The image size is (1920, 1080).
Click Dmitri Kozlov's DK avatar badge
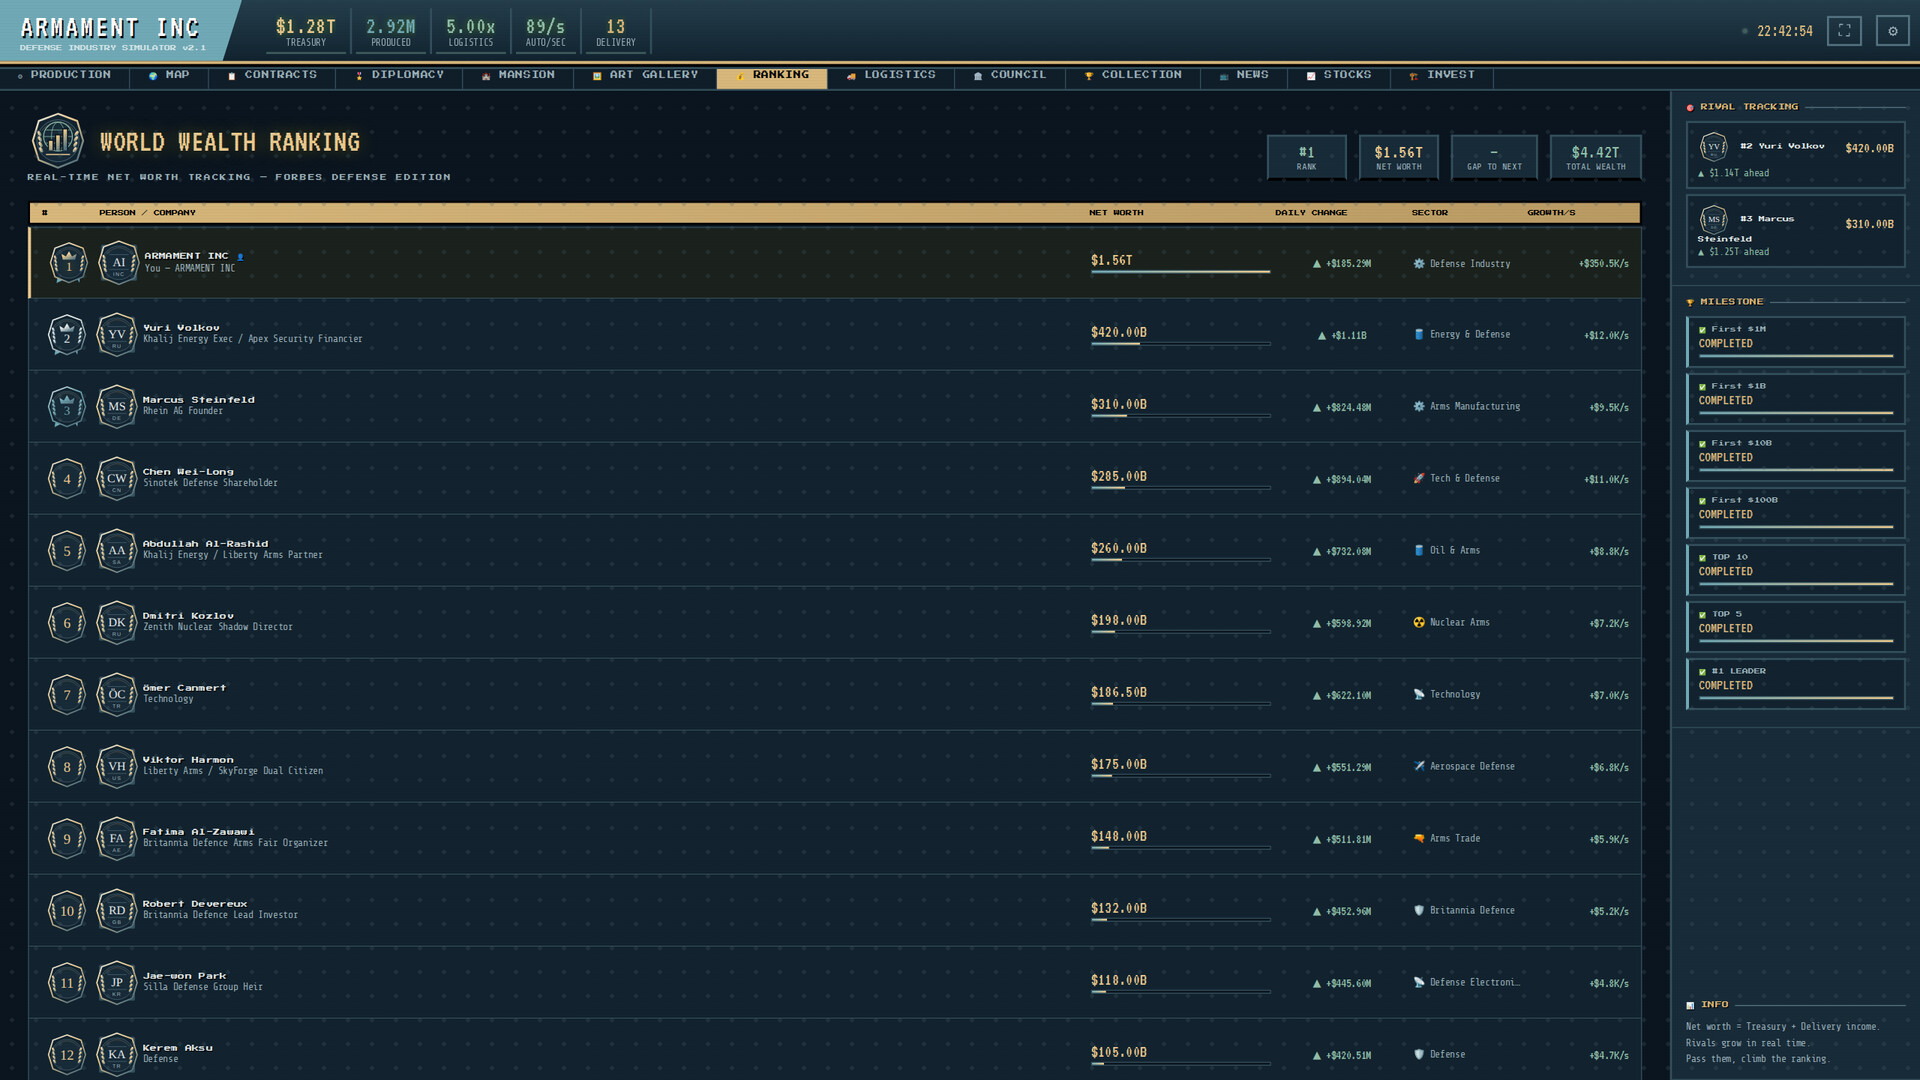click(117, 623)
